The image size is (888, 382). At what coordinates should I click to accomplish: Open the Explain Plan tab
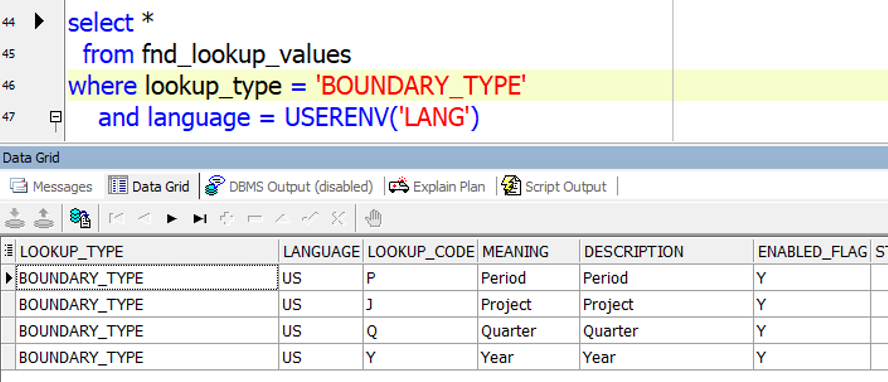(437, 186)
